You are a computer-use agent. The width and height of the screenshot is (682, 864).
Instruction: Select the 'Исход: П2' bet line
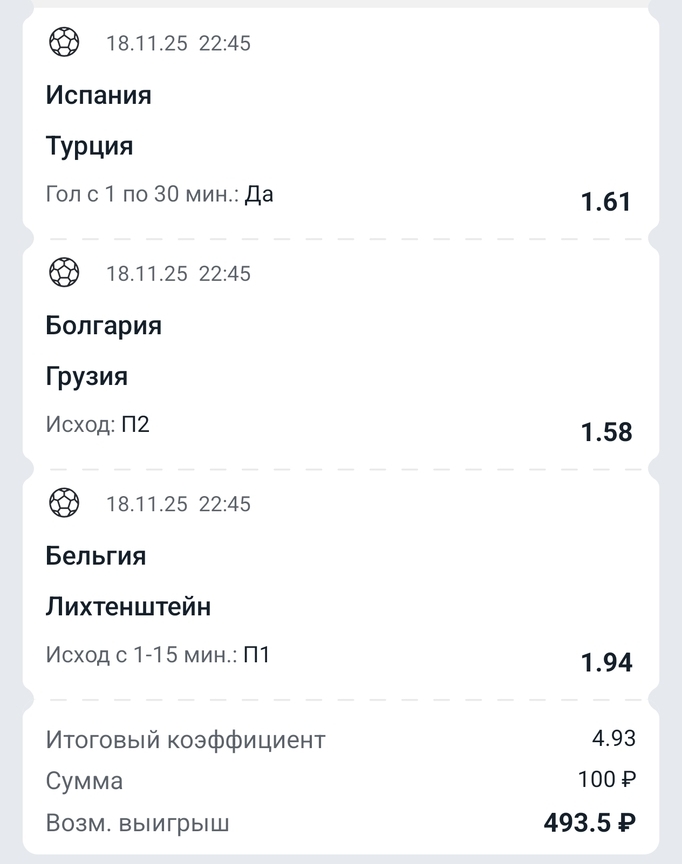click(x=98, y=425)
